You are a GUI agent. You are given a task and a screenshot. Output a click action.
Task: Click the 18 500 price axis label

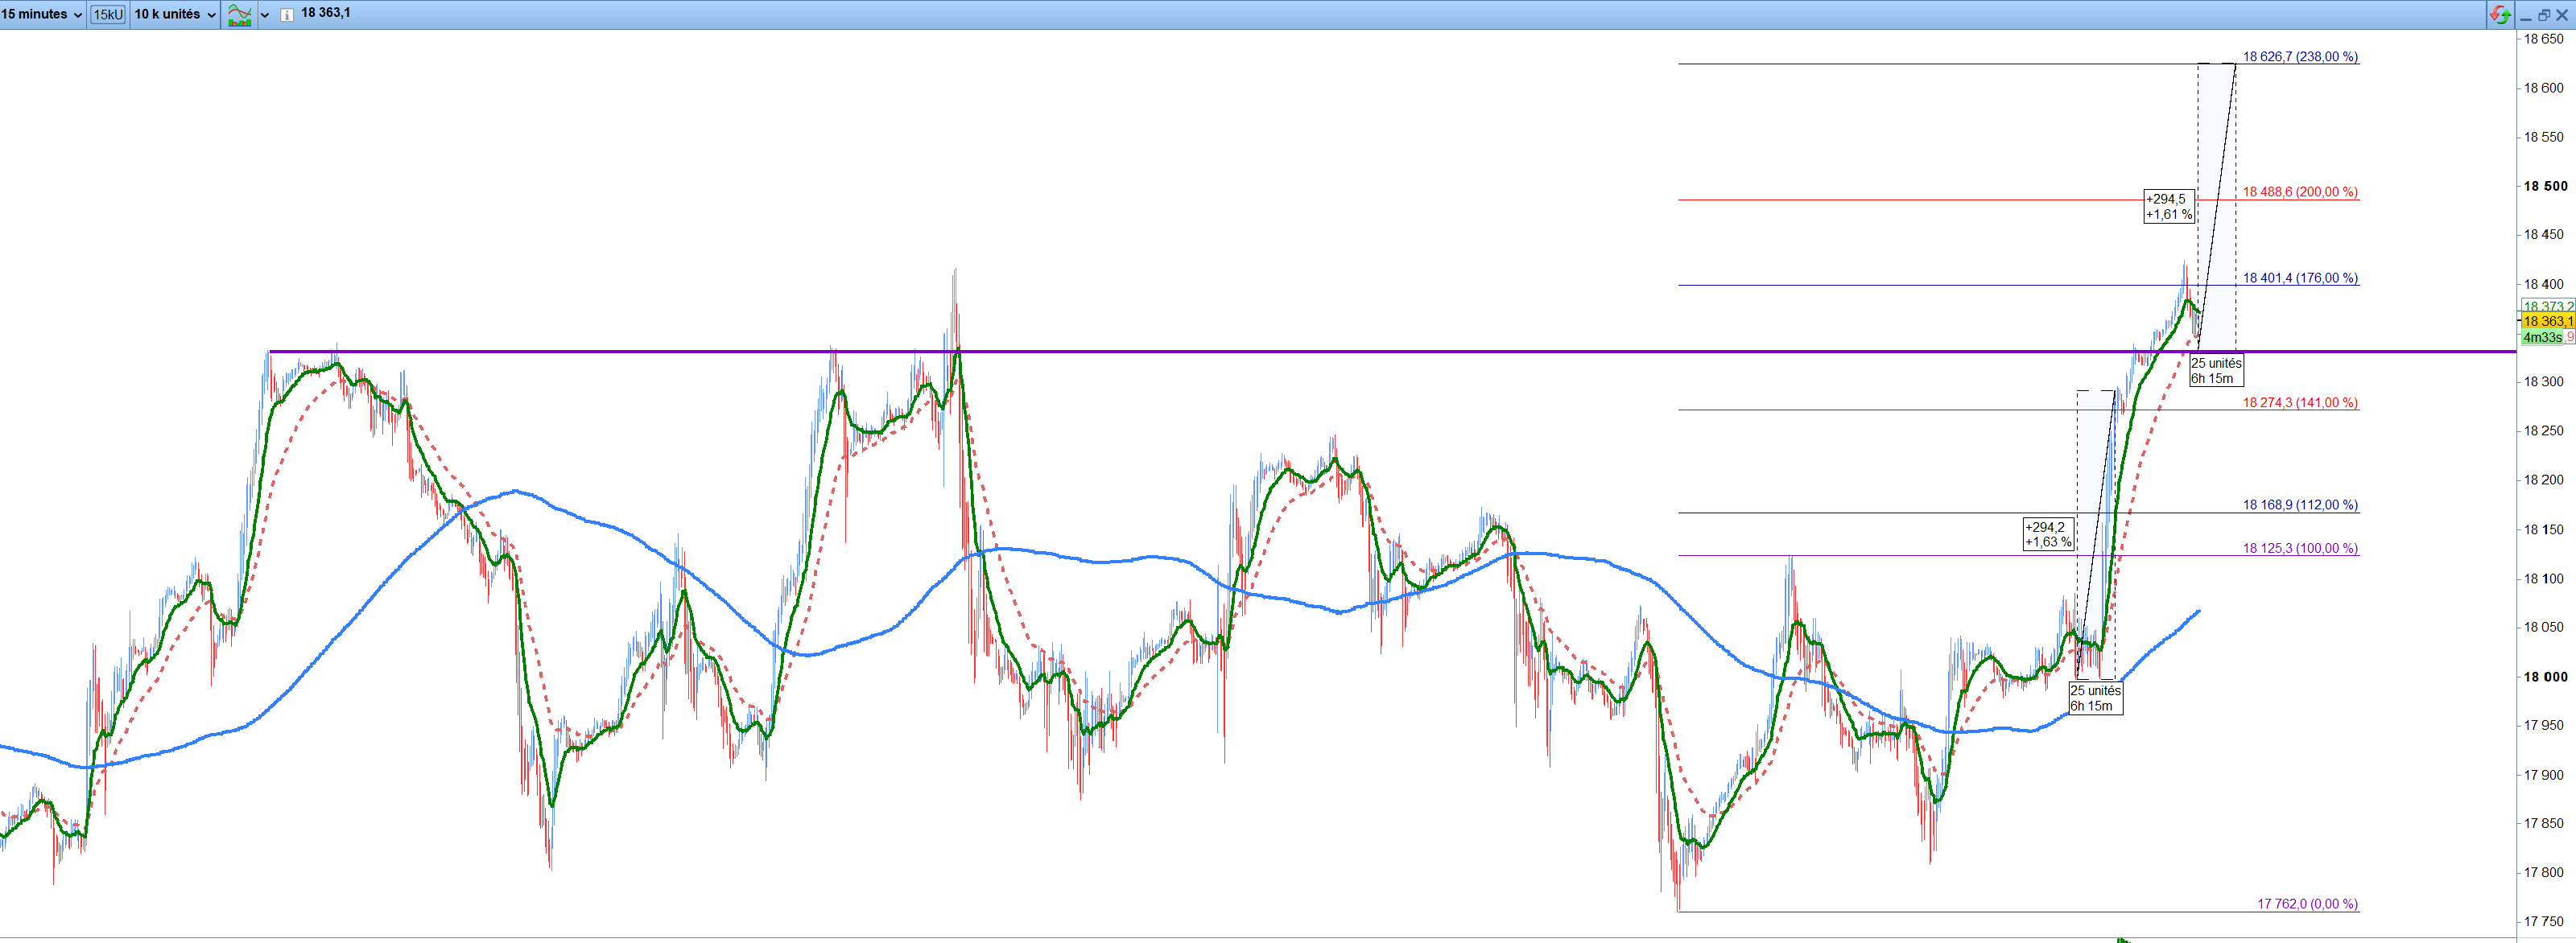point(2545,186)
